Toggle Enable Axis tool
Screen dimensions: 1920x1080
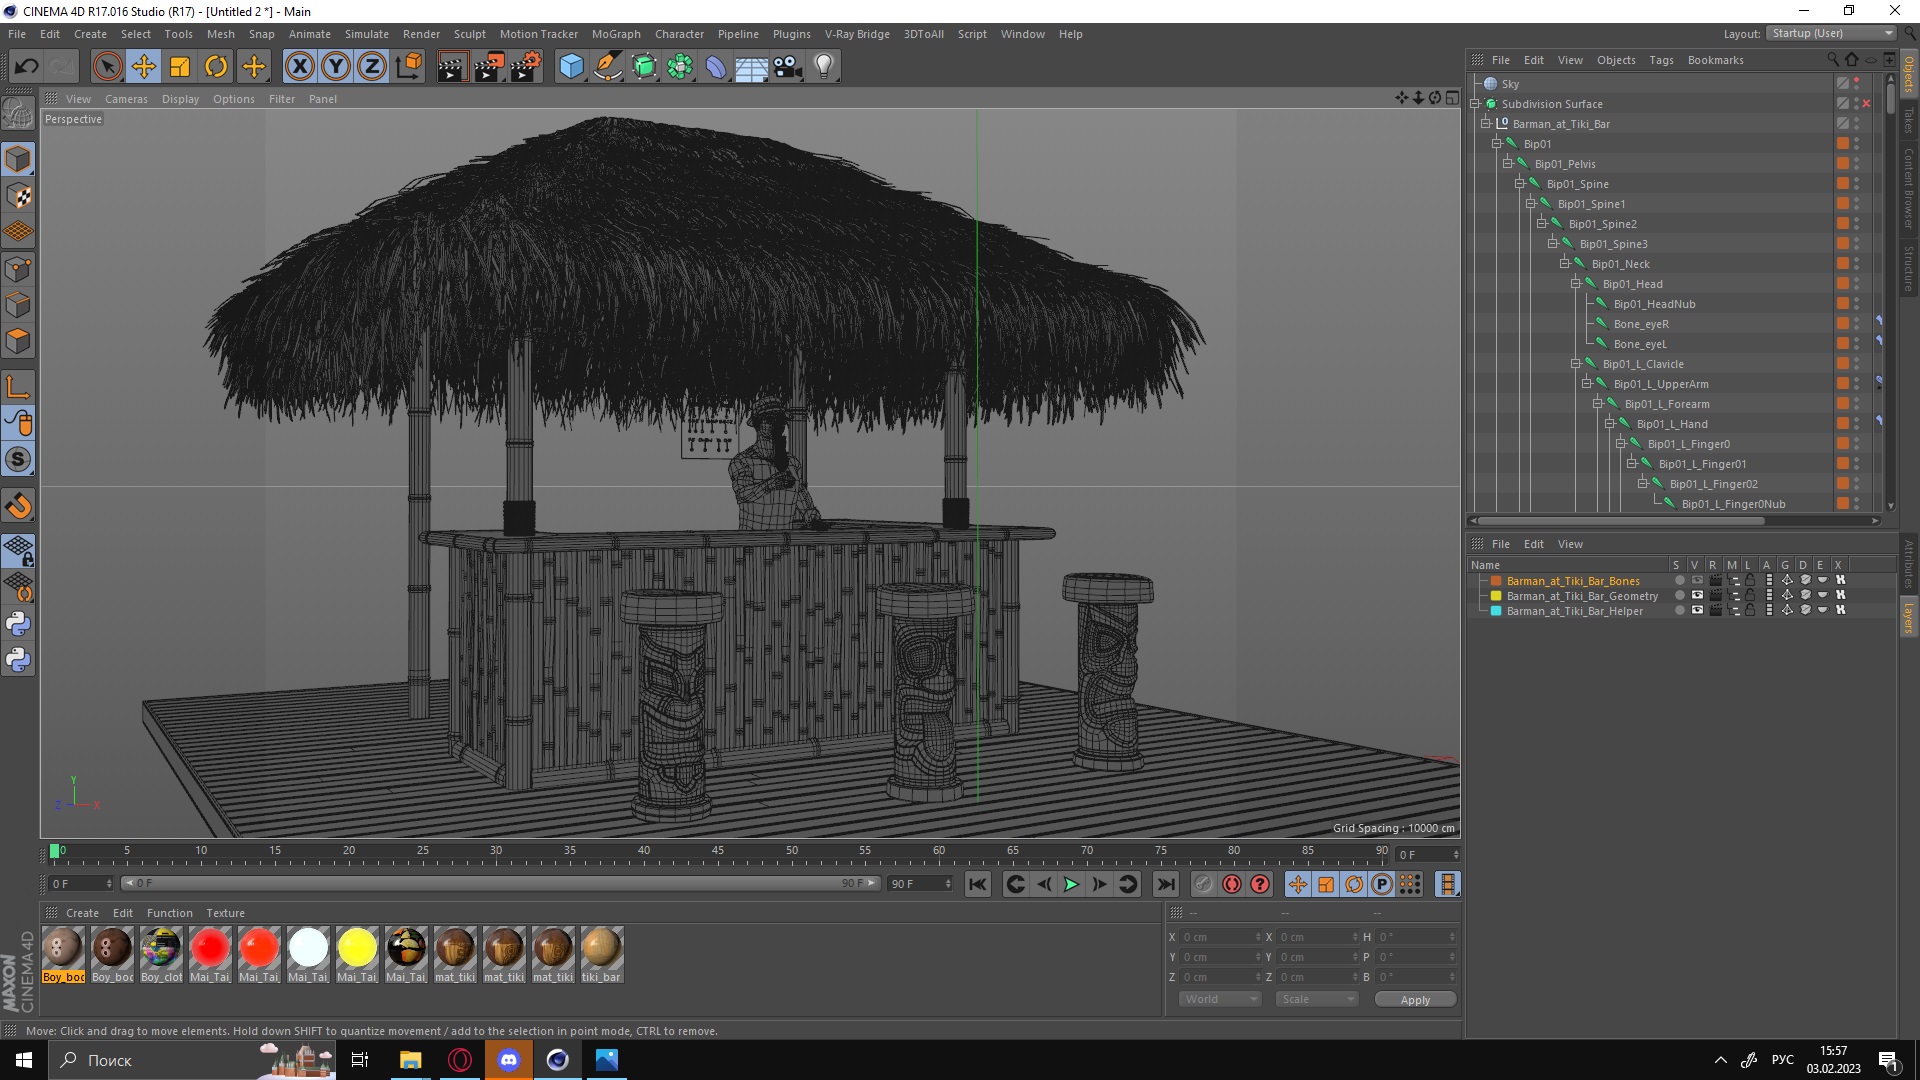click(18, 387)
